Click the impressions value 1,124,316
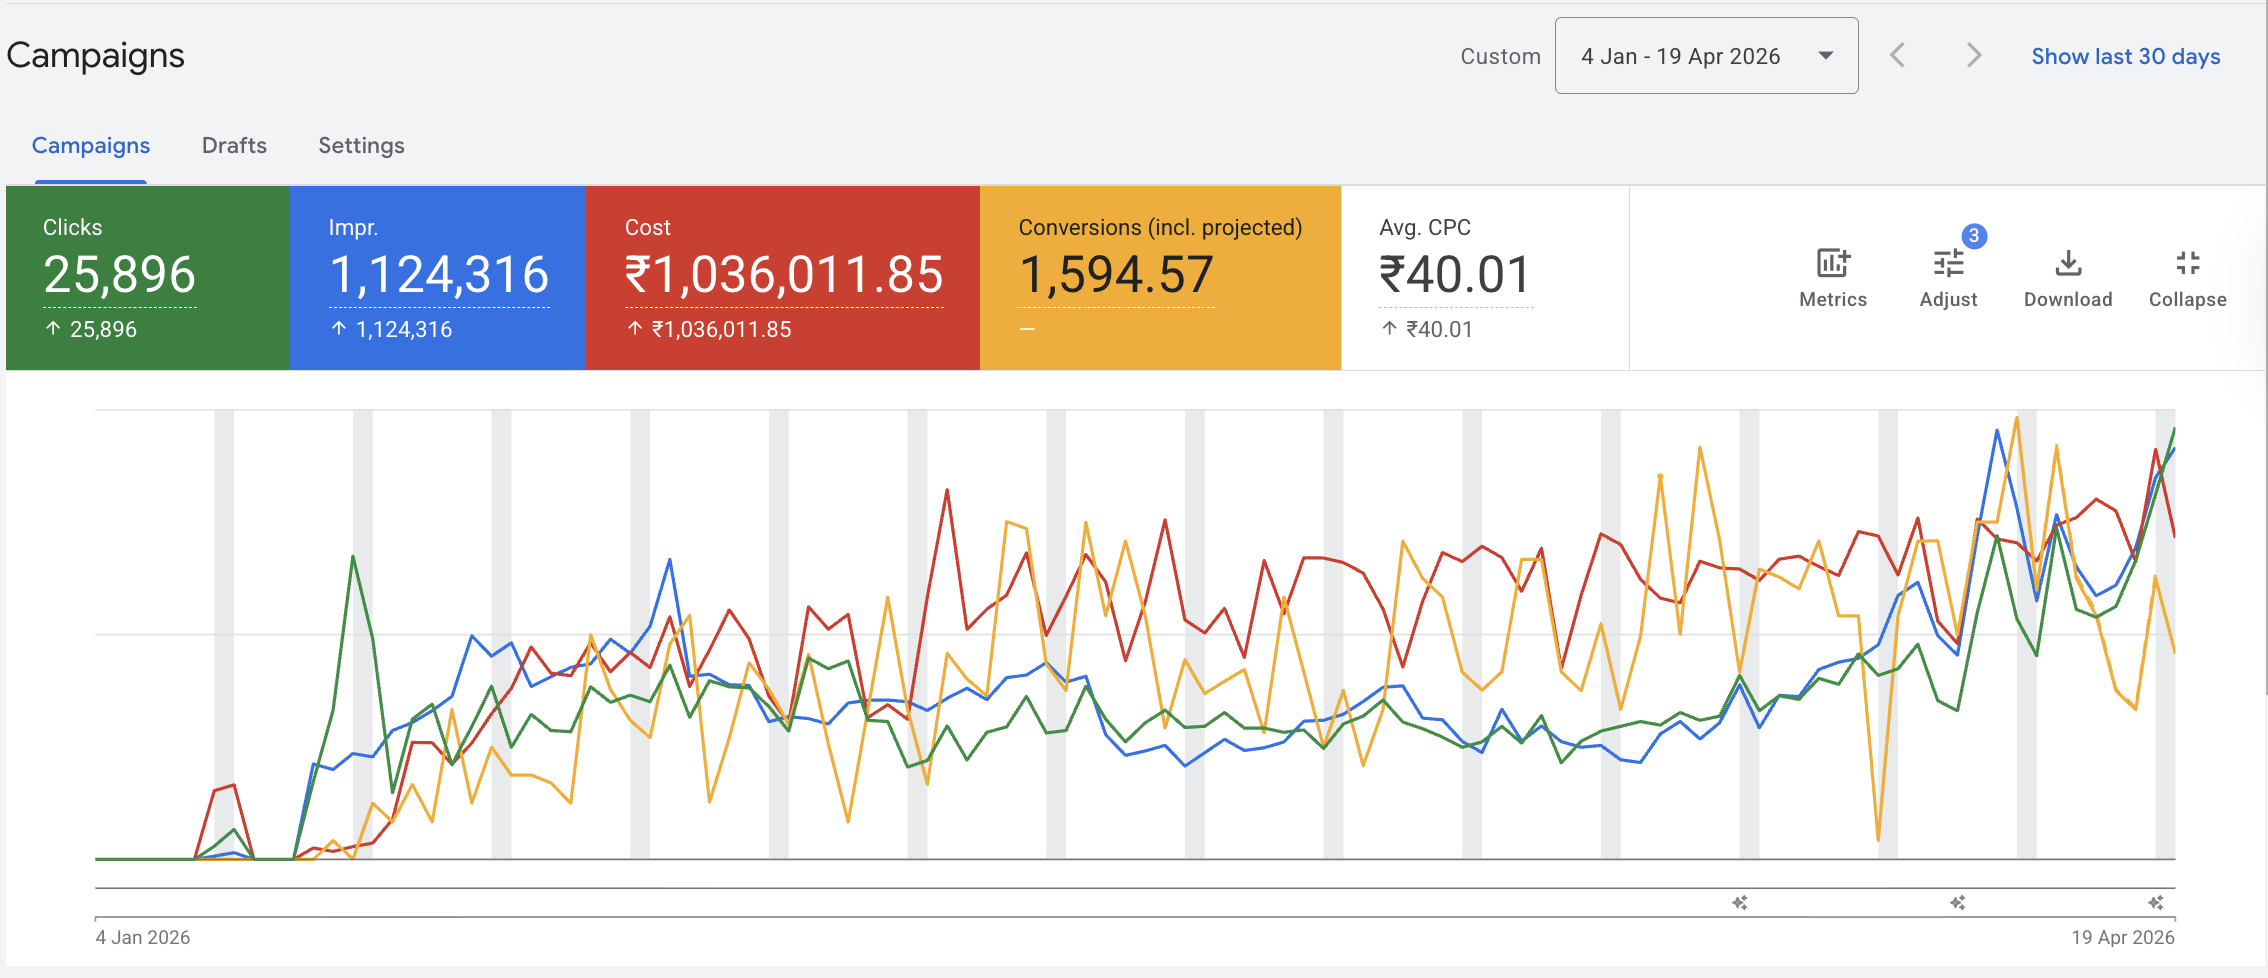 click(439, 275)
